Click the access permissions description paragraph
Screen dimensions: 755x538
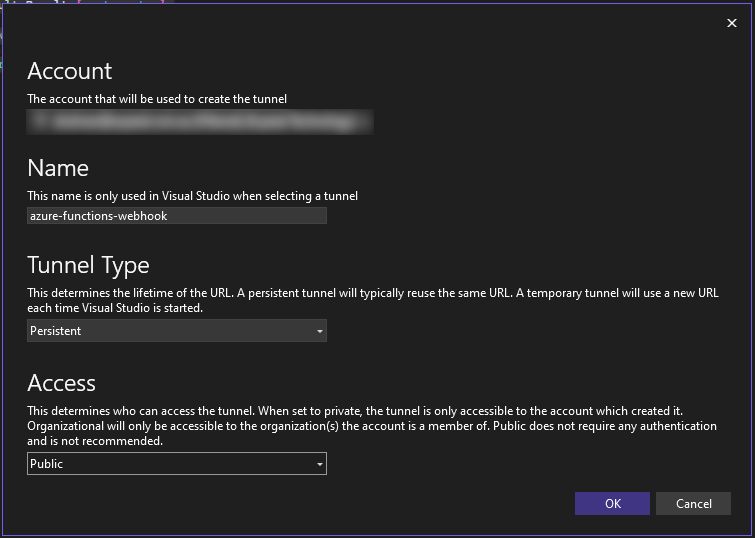click(370, 426)
